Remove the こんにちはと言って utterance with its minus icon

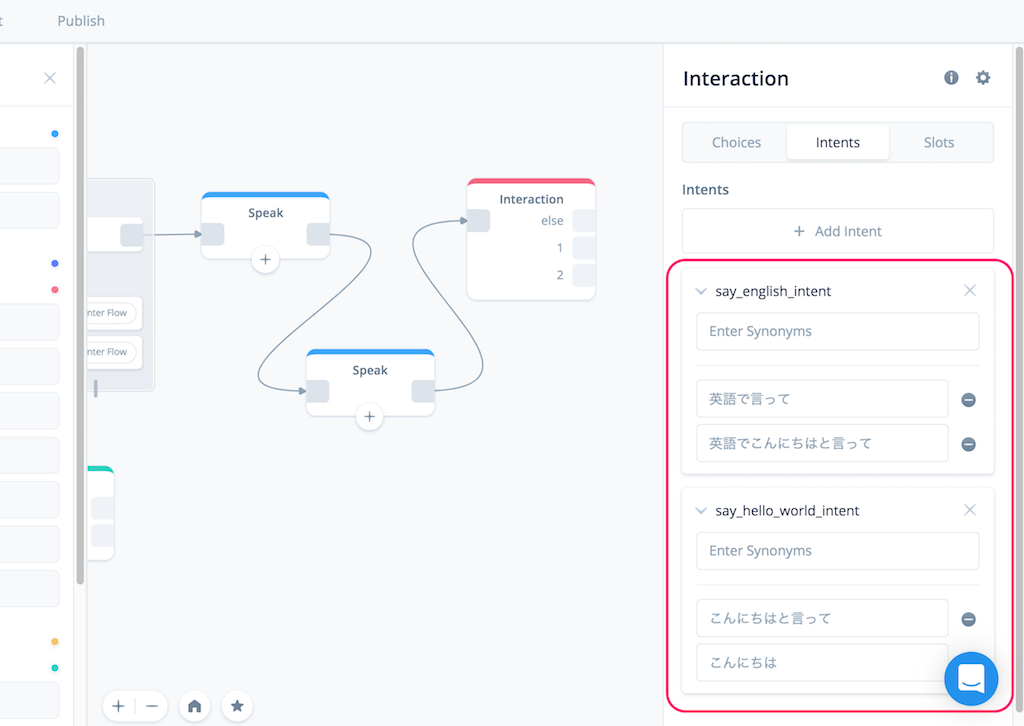point(967,618)
